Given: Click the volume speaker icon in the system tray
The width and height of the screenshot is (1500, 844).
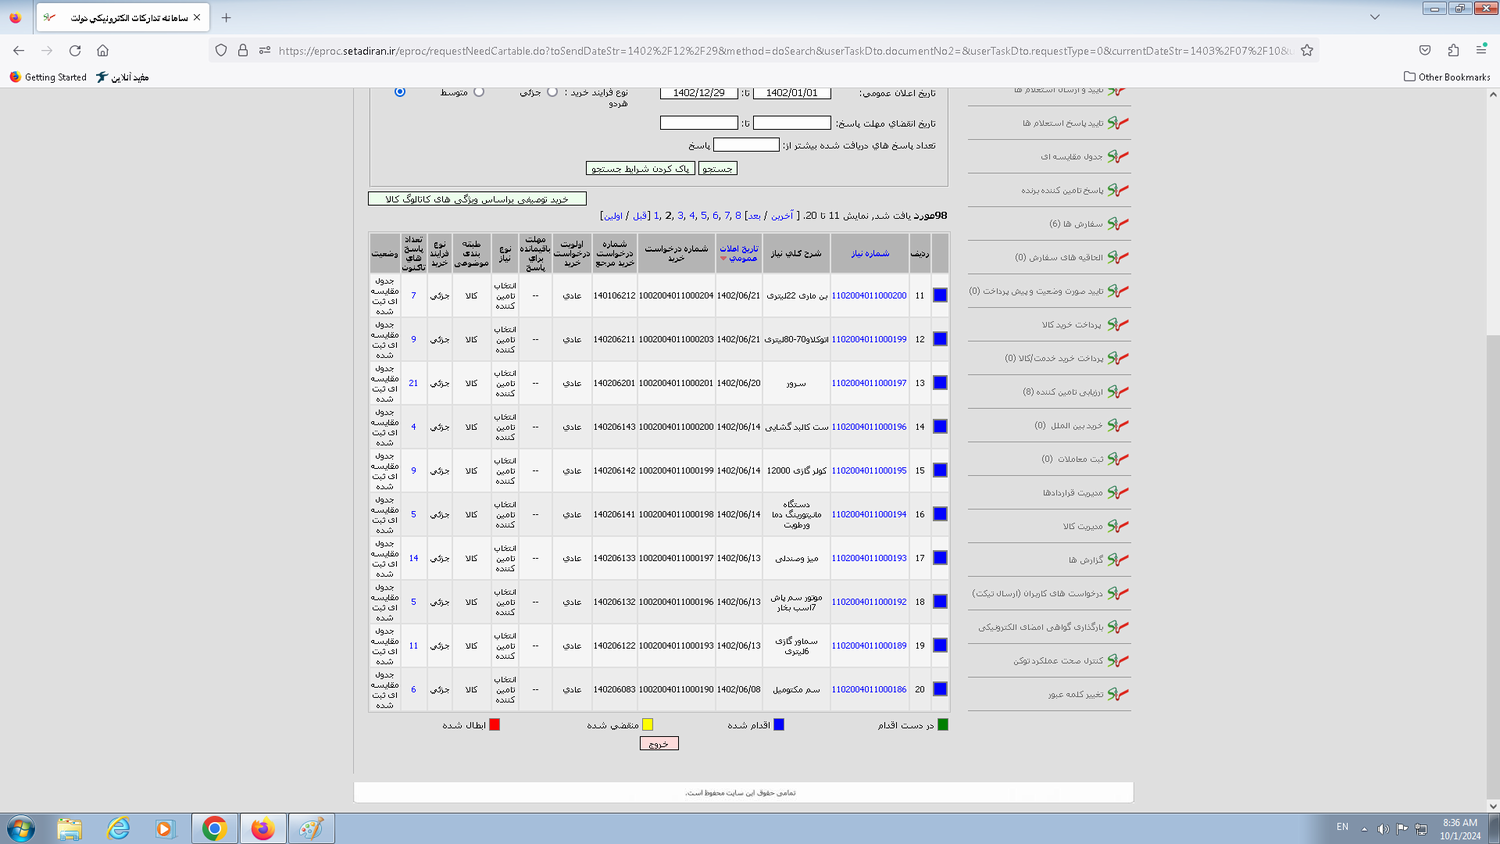Looking at the screenshot, I should tap(1383, 828).
